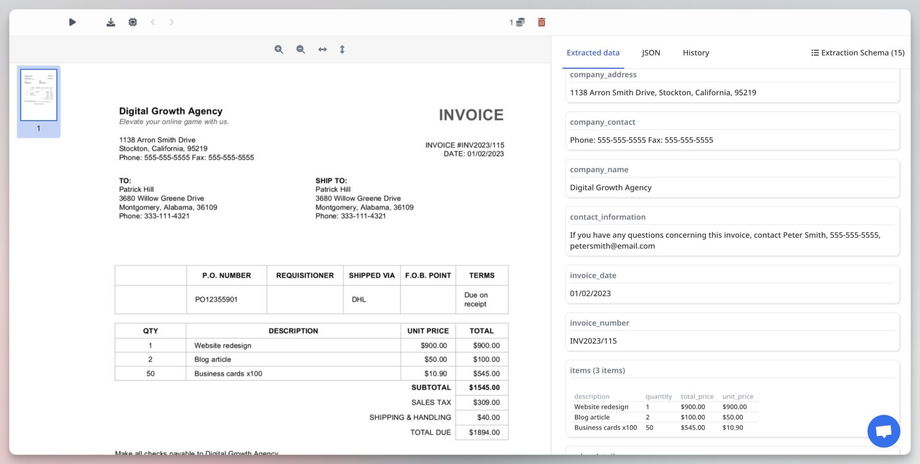Click the red trash delete icon
This screenshot has width=920, height=464.
[x=542, y=22]
